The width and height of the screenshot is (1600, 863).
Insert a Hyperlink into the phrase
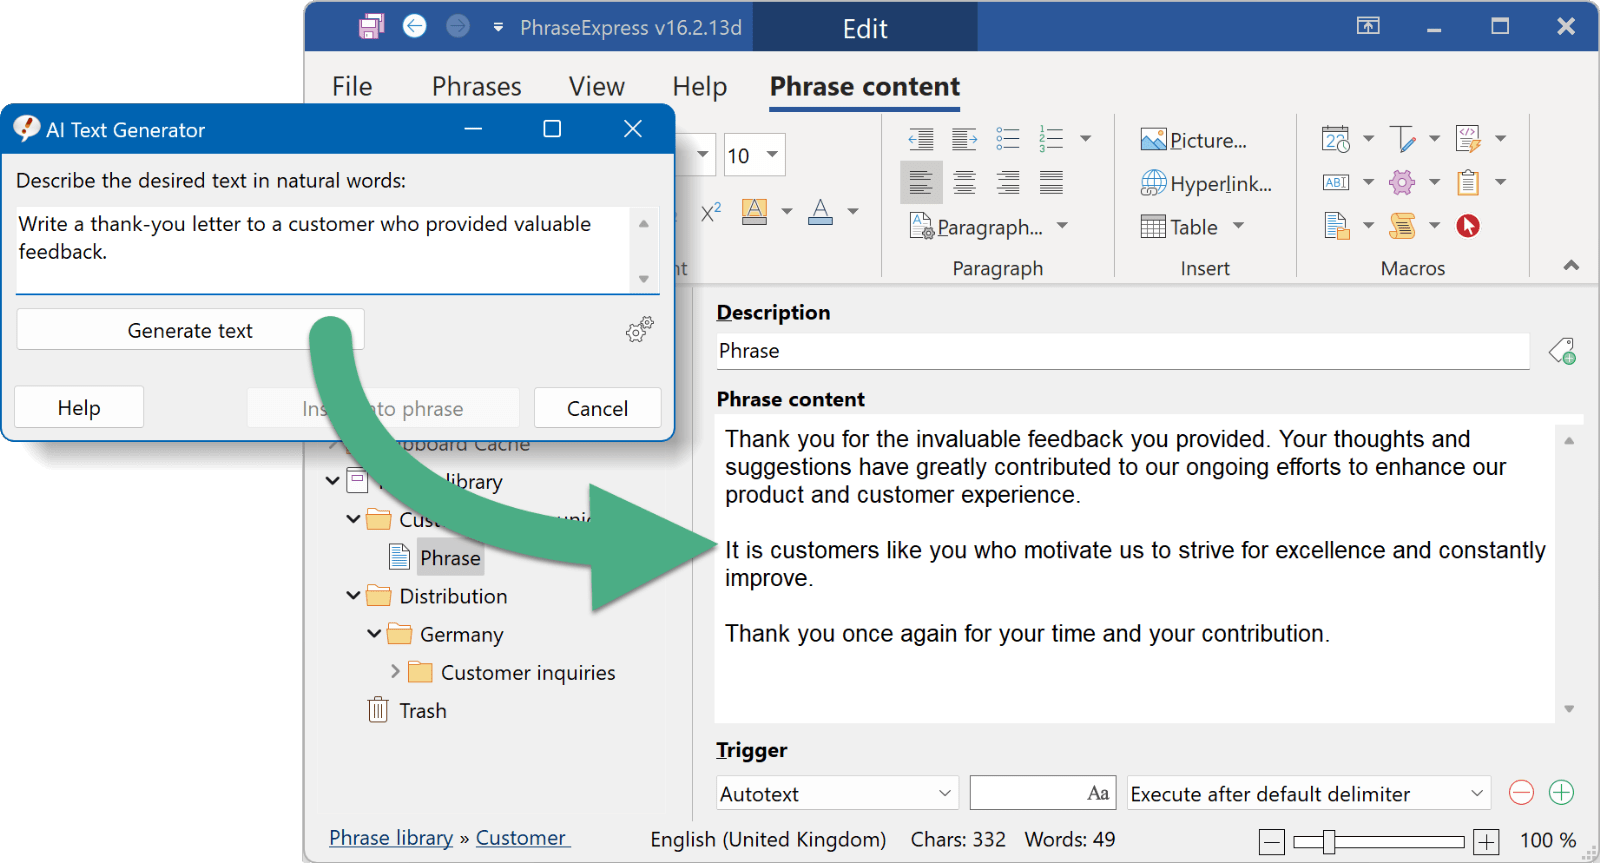tap(1206, 183)
